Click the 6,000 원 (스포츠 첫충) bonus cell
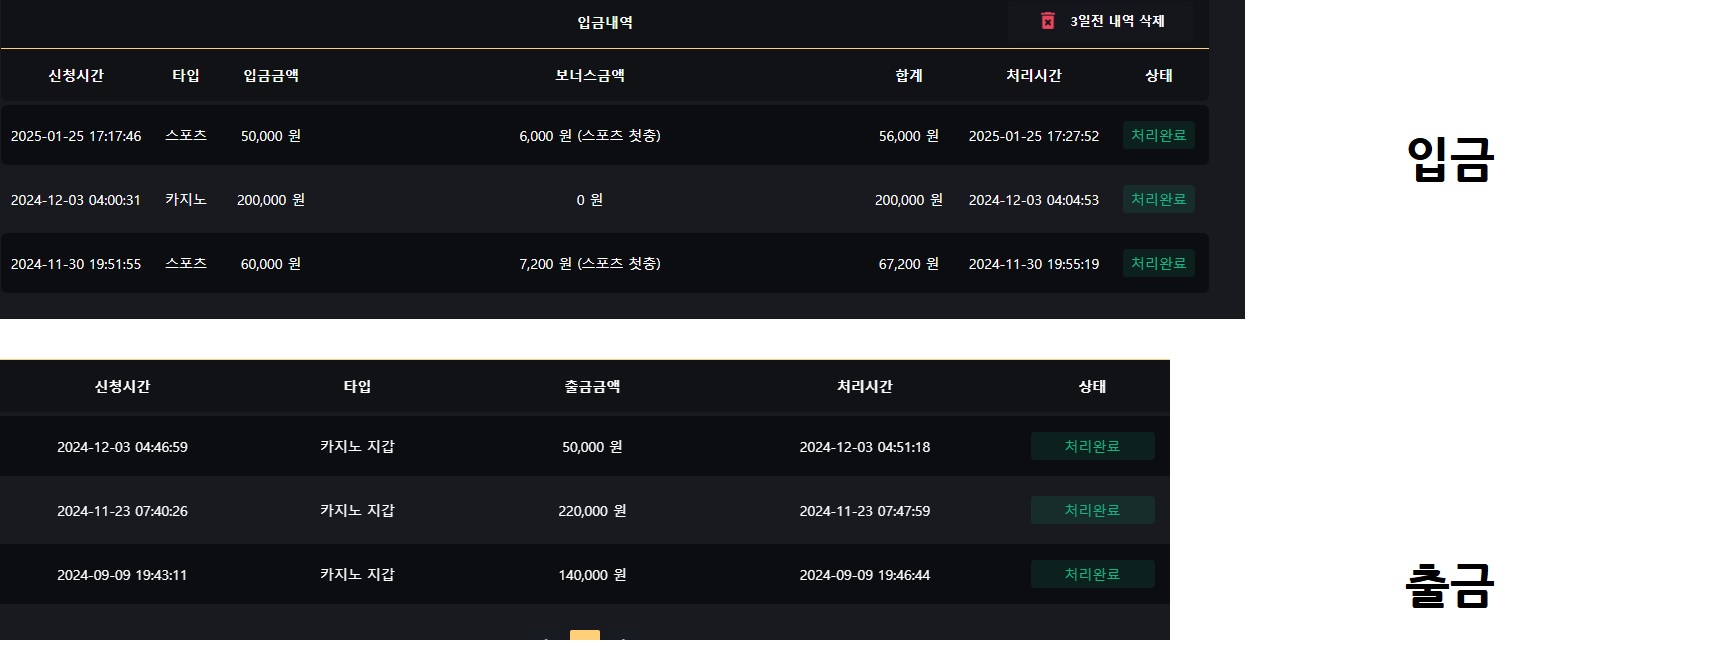 (590, 136)
